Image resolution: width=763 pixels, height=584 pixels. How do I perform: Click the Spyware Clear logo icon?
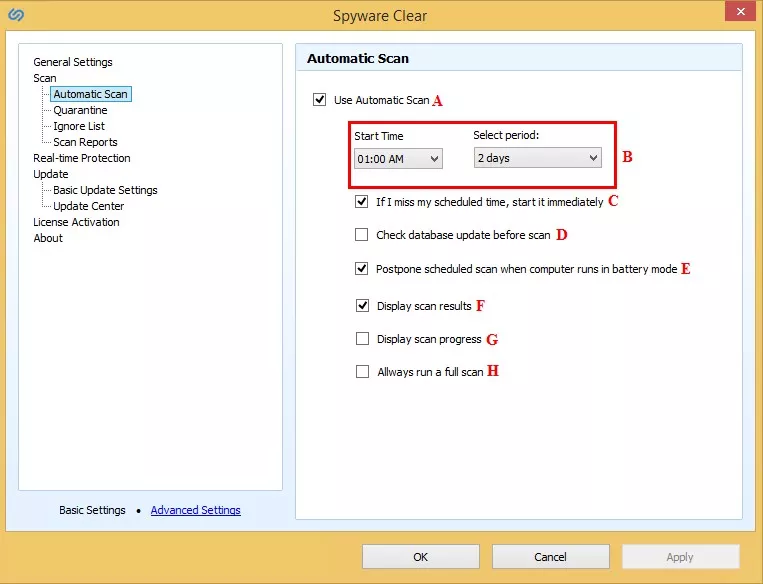16,15
